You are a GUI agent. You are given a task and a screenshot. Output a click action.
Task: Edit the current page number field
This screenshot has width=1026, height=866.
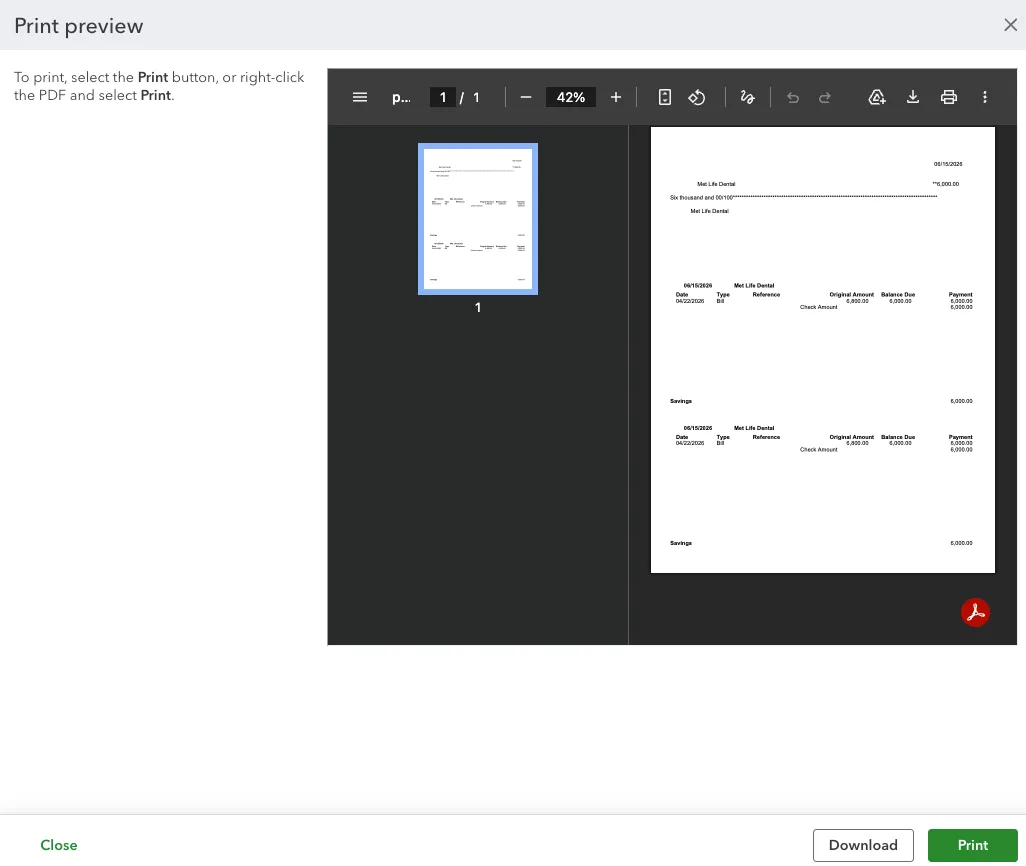tap(443, 98)
